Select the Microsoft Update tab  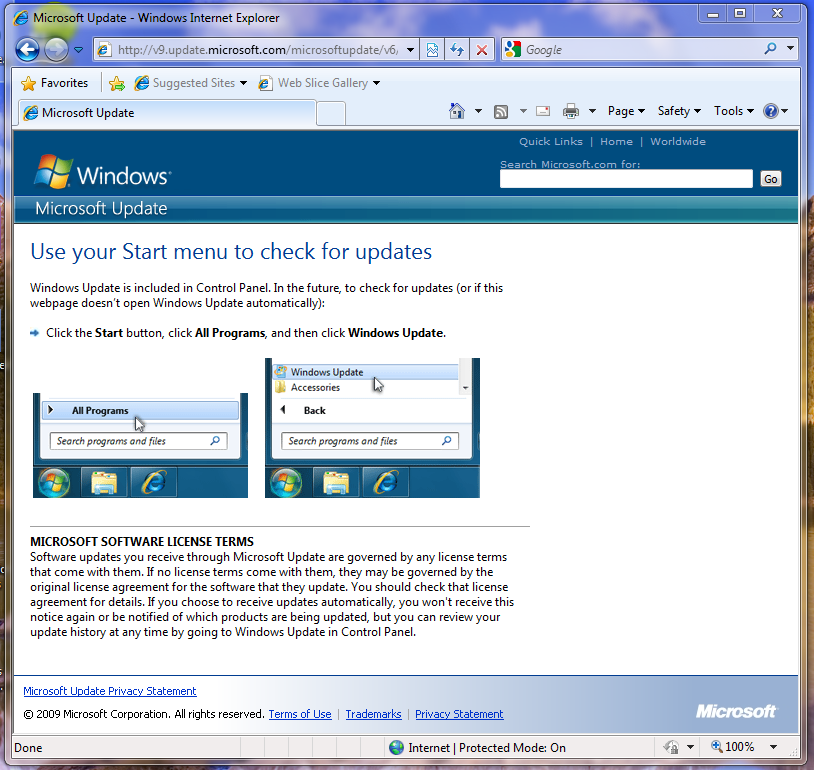[x=167, y=113]
